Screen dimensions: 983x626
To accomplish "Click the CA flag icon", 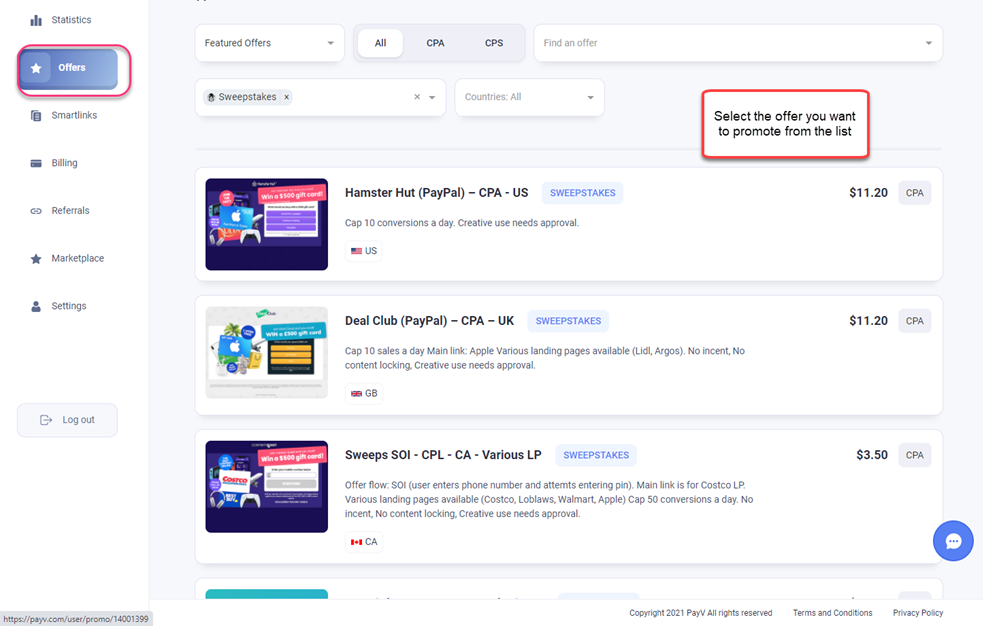I will click(356, 542).
